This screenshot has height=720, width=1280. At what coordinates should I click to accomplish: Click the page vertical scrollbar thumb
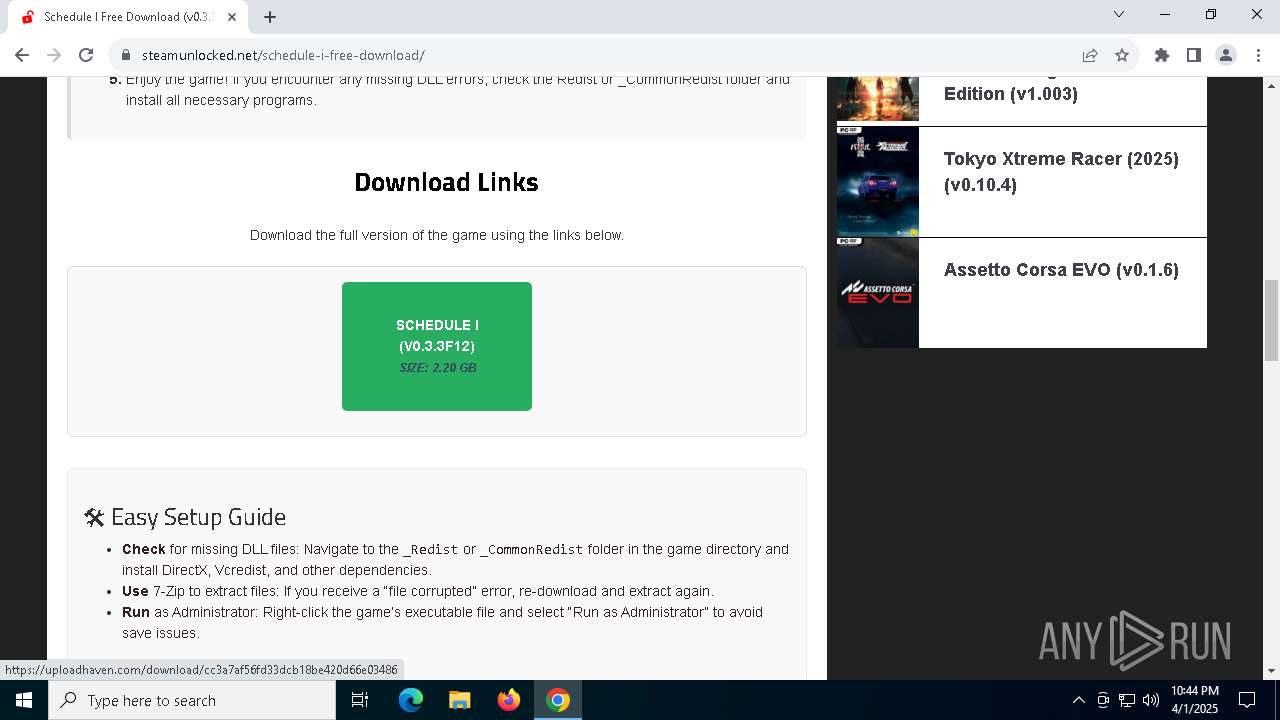(x=1272, y=320)
